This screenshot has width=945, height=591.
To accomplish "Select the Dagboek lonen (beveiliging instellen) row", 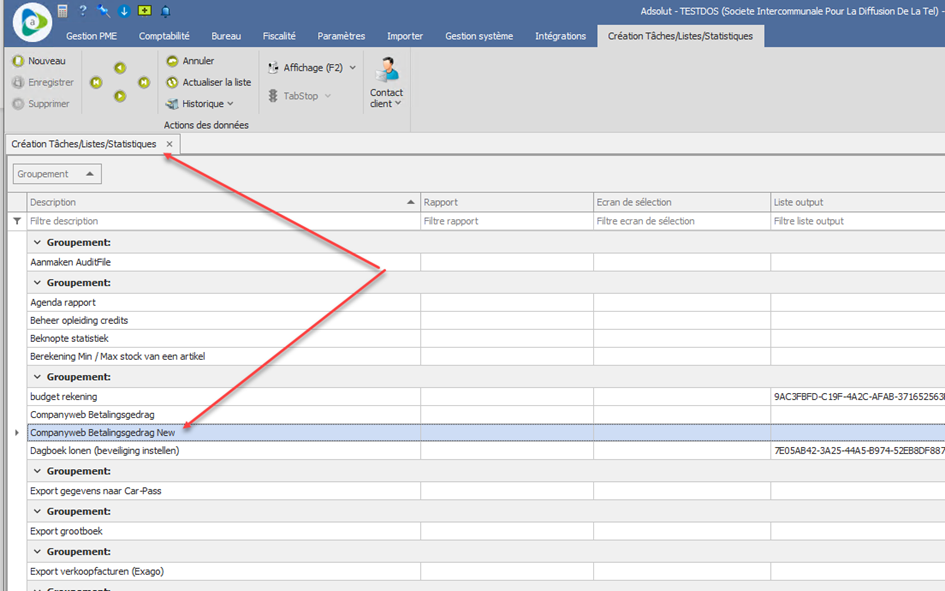I will coord(486,451).
